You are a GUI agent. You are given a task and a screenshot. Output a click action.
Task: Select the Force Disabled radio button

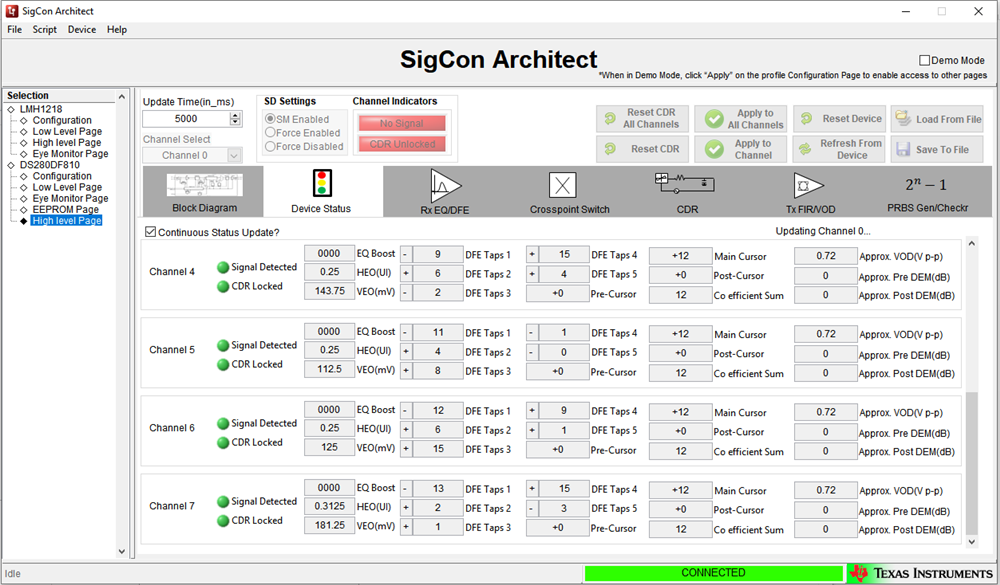pos(270,146)
